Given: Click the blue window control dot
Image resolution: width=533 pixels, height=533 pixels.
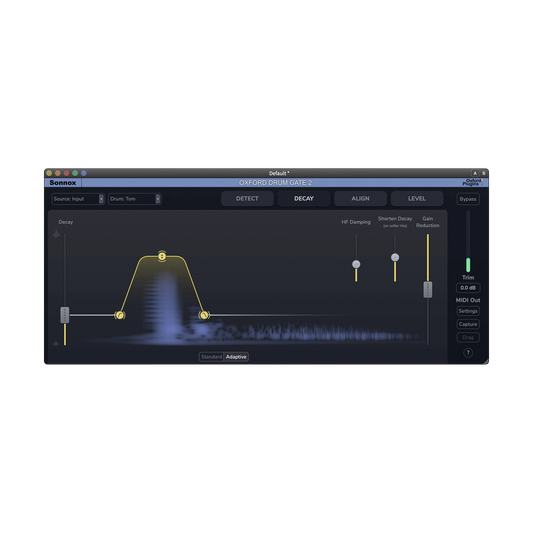Looking at the screenshot, I should pos(84,173).
